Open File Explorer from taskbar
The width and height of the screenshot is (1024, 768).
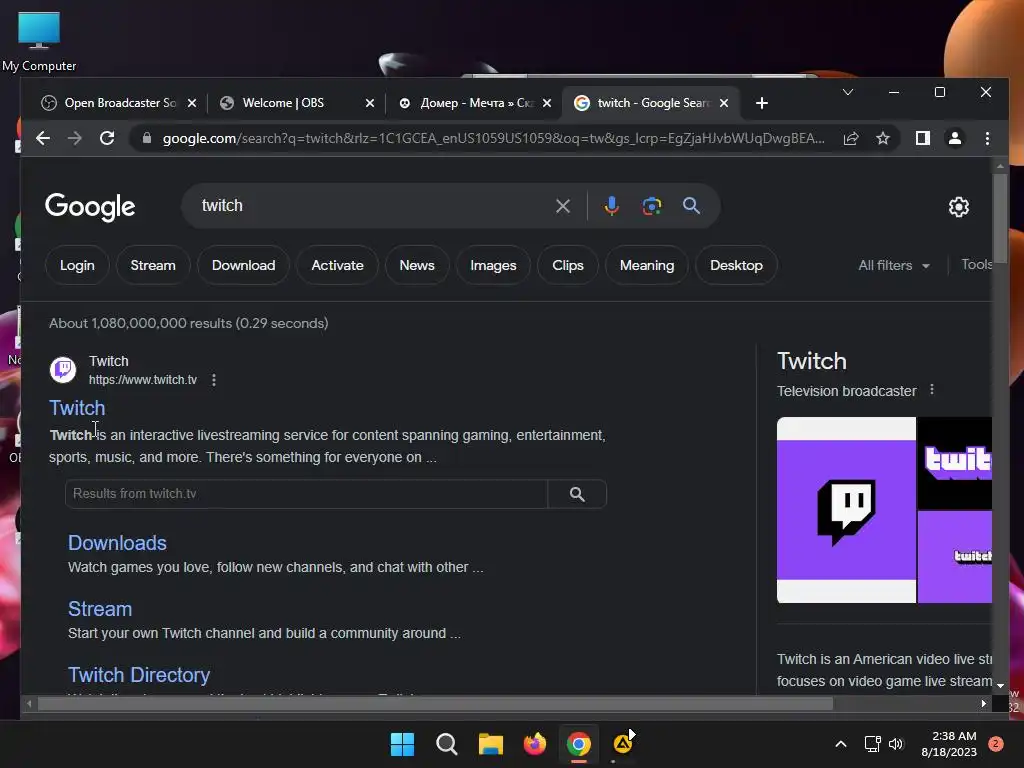click(490, 744)
